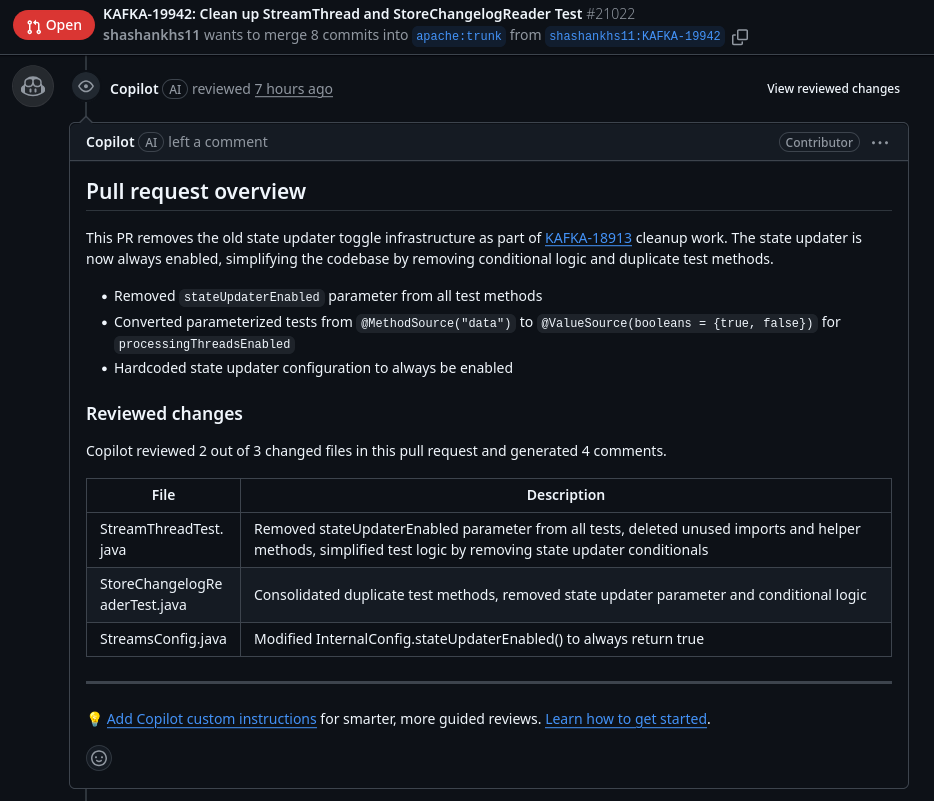
Task: Open the emoji reaction picker
Action: coord(99,758)
